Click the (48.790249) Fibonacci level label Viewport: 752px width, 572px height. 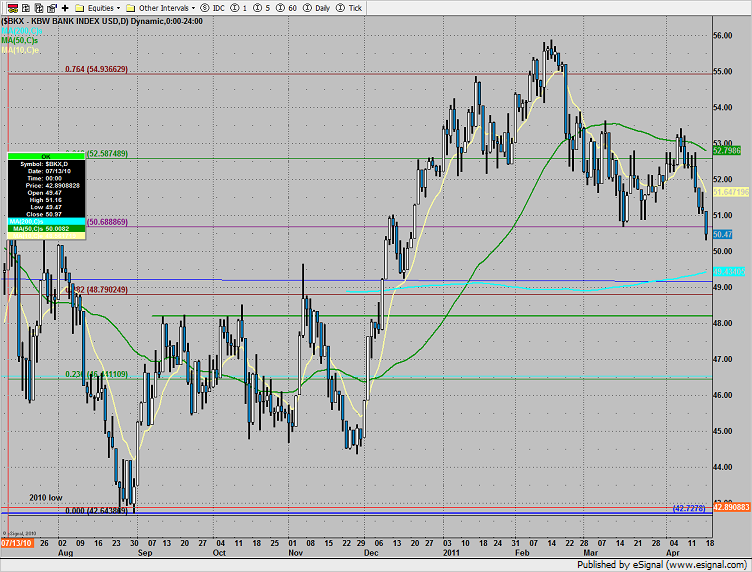click(x=107, y=290)
